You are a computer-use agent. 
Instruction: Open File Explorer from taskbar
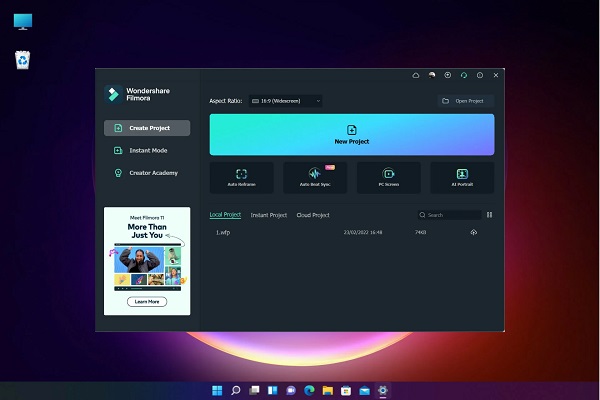[328, 390]
